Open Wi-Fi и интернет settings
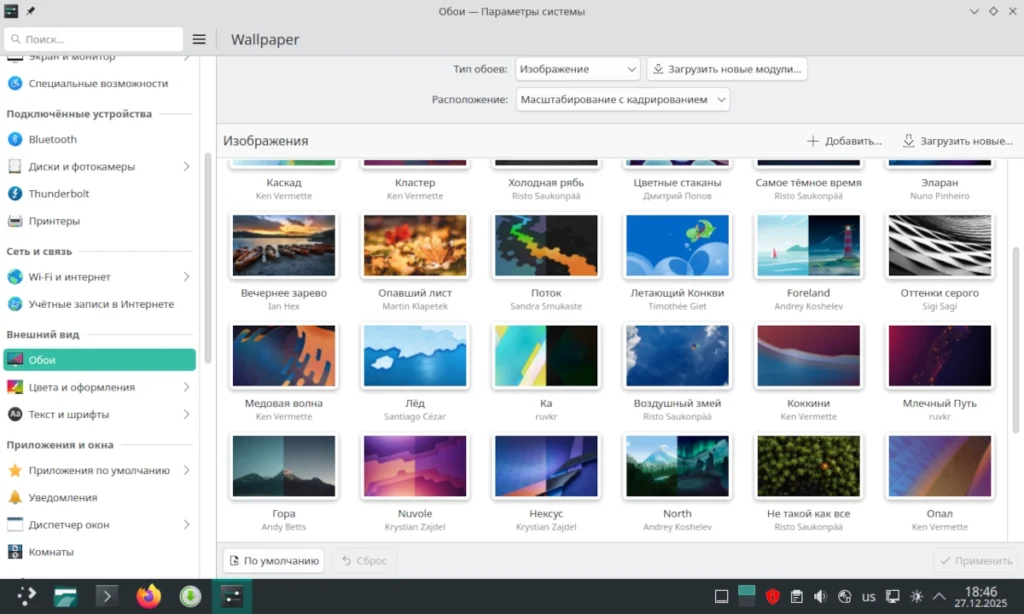Viewport: 1024px width, 614px height. coord(99,277)
